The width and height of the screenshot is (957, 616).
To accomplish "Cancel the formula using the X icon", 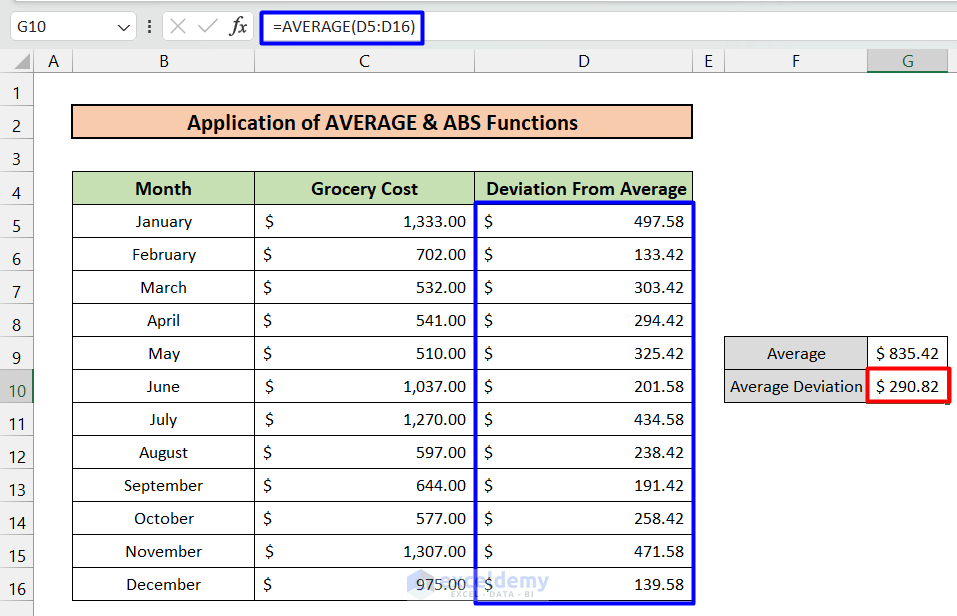I will (x=178, y=28).
